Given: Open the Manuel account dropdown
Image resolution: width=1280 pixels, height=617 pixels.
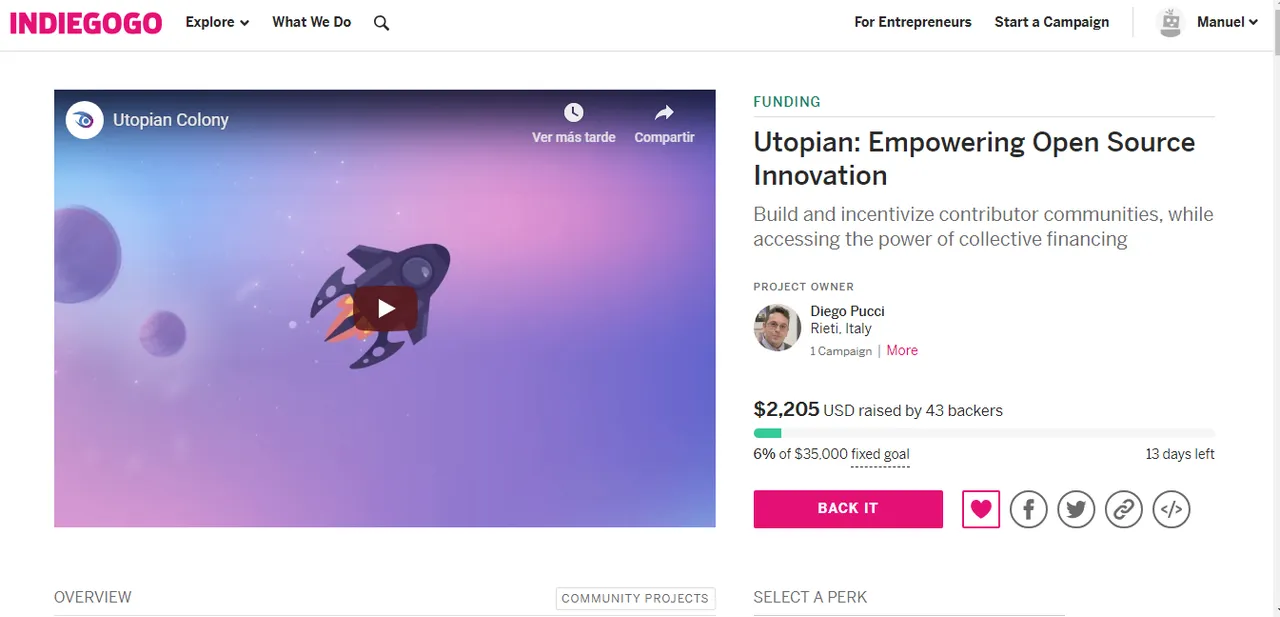Looking at the screenshot, I should [x=1227, y=22].
